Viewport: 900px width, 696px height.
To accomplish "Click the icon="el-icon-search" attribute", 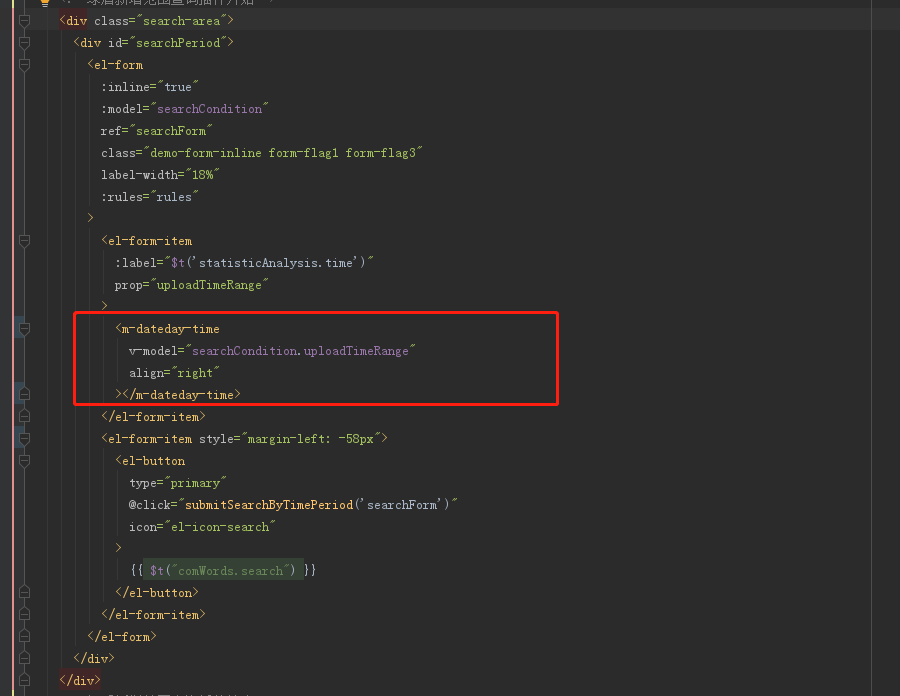I will click(x=202, y=527).
